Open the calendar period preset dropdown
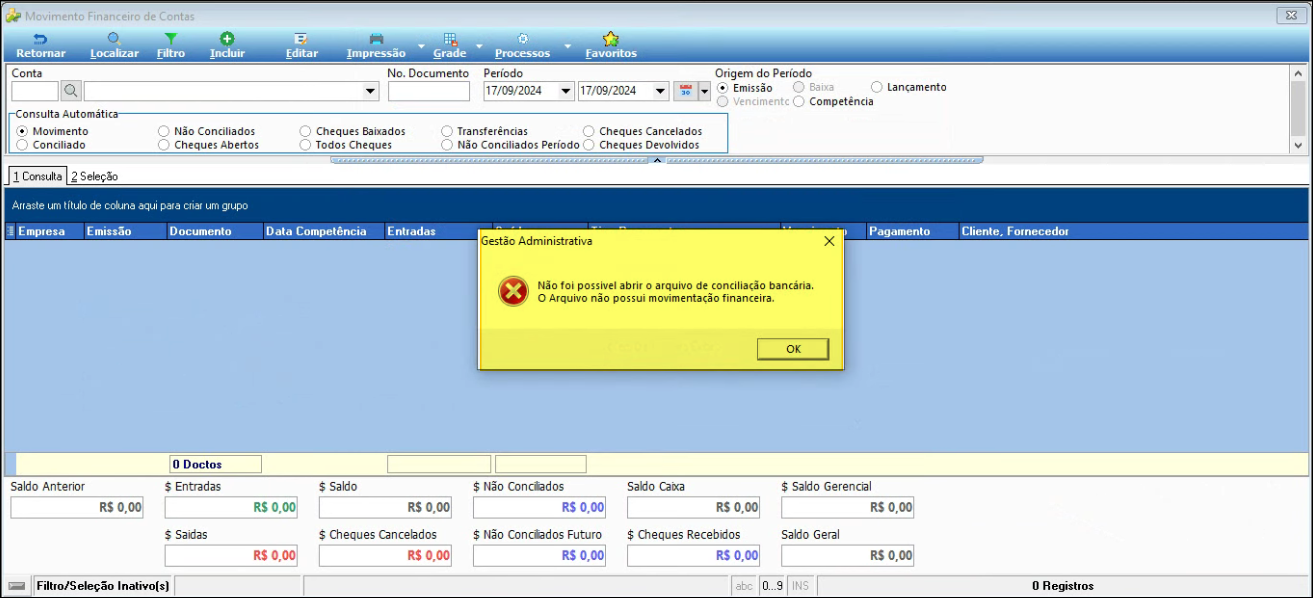 [704, 91]
